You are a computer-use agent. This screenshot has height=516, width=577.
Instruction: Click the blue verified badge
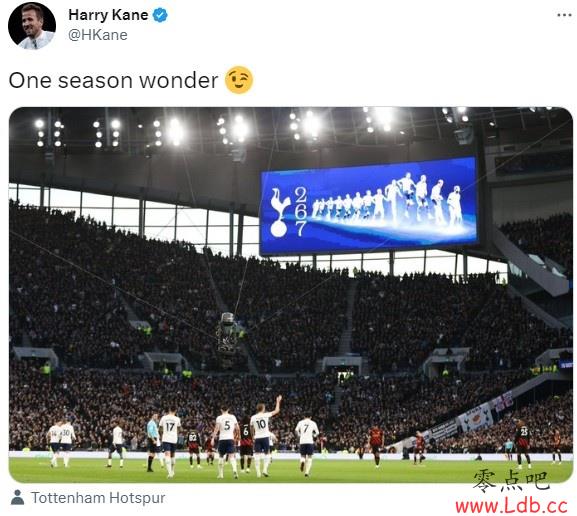[x=160, y=15]
